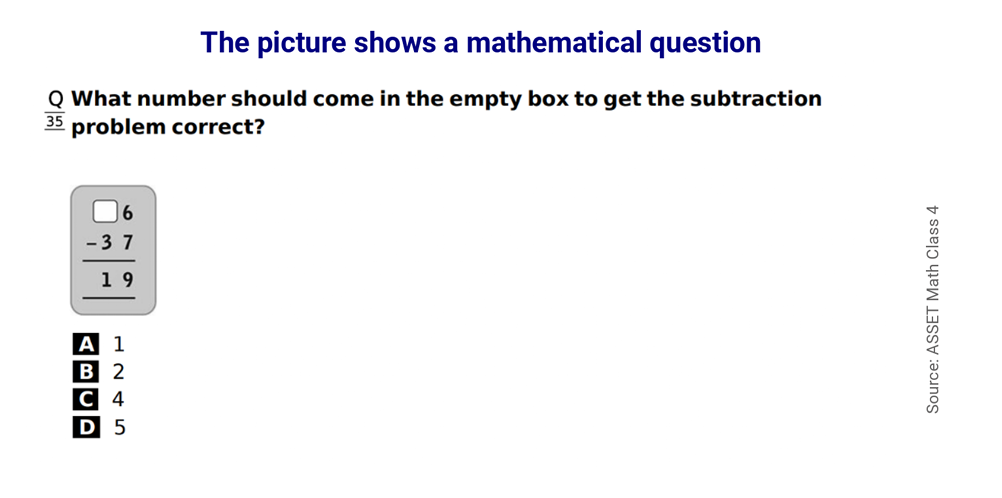1002x498 pixels.
Task: Click the gray subtraction problem panel
Action: [113, 250]
